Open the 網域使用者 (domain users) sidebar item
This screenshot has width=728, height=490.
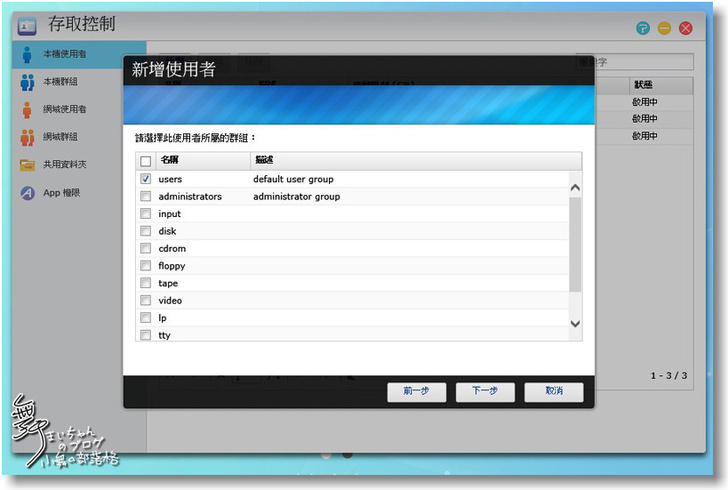pyautogui.click(x=79, y=110)
